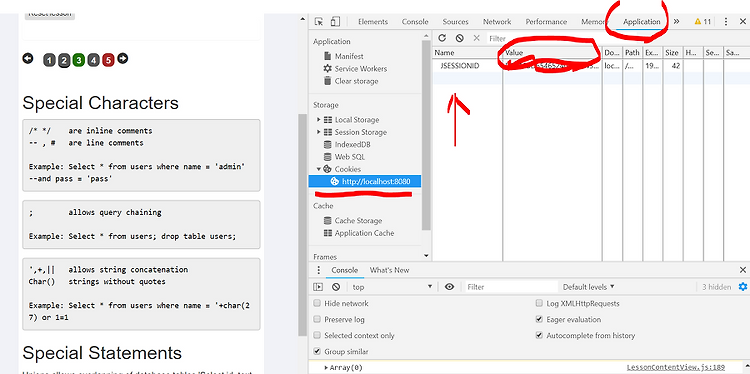
Task: Go to next lesson page arrow
Action: [x=123, y=58]
